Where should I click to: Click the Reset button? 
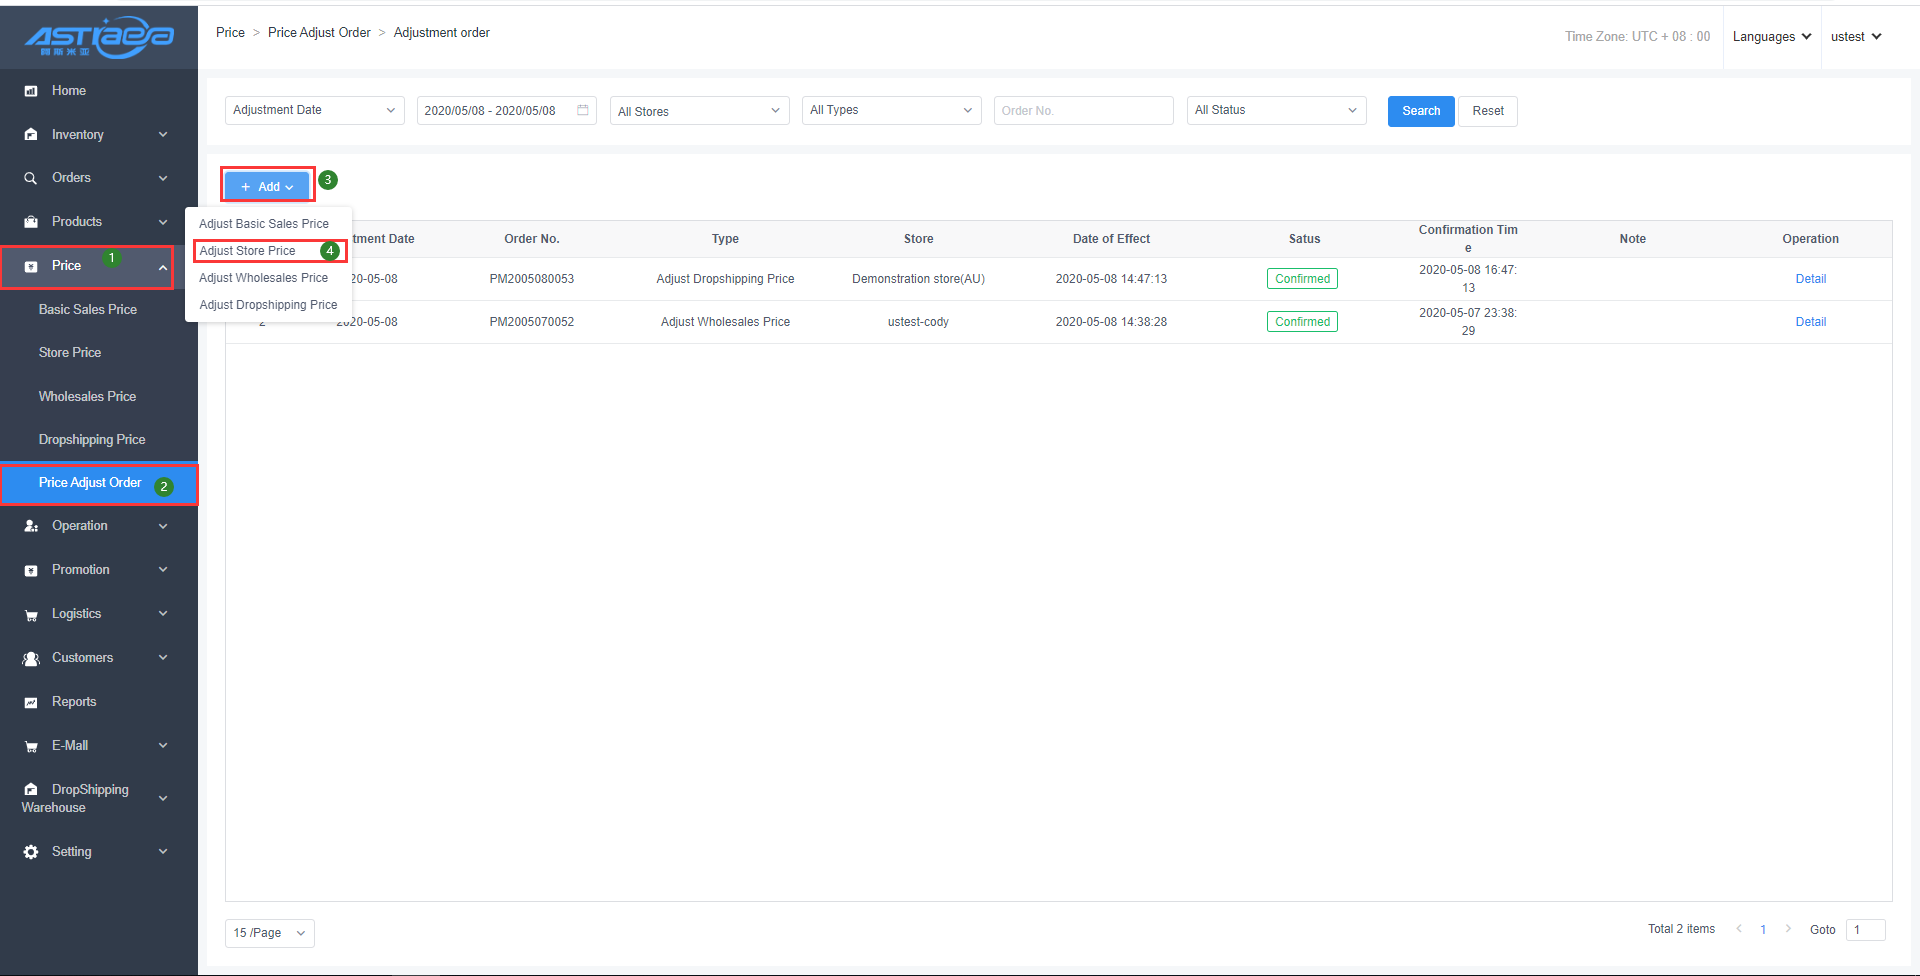[x=1487, y=111]
